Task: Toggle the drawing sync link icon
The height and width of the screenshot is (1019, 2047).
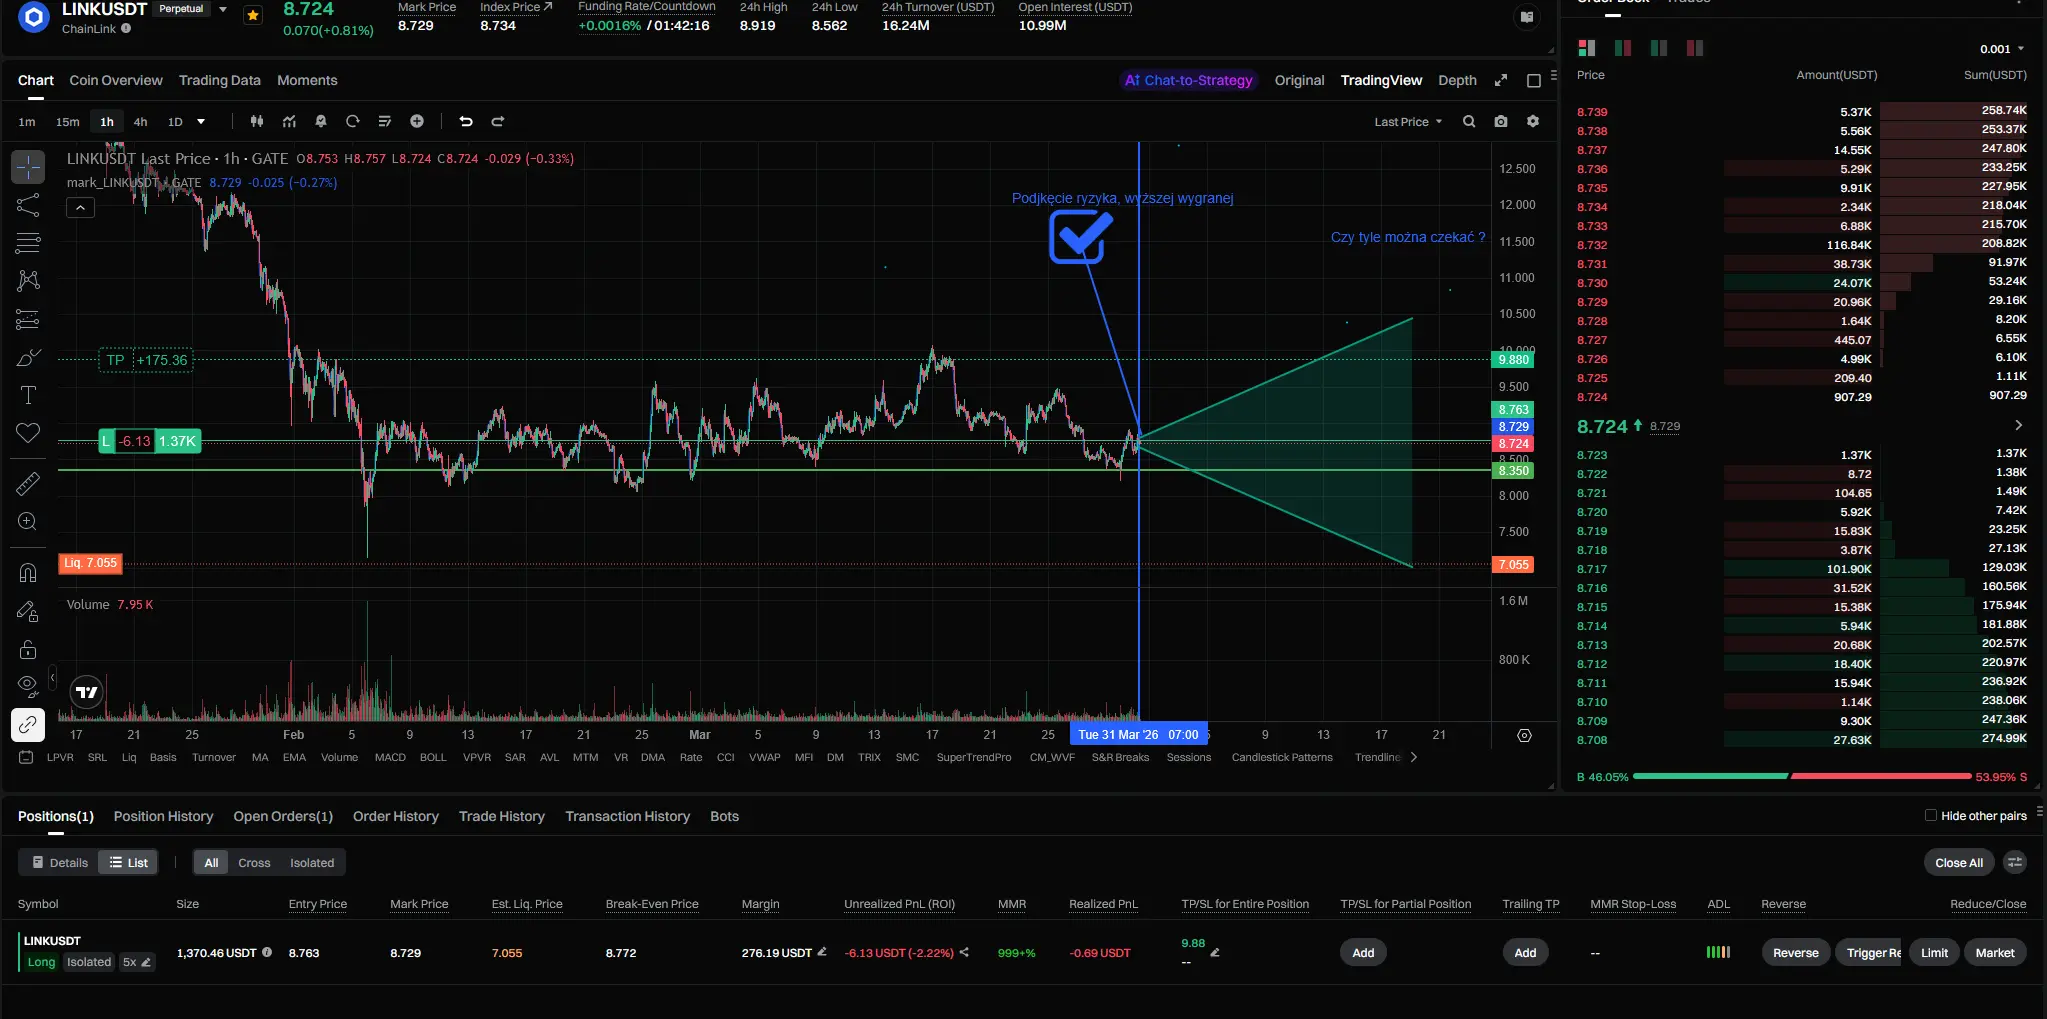Action: tap(28, 724)
